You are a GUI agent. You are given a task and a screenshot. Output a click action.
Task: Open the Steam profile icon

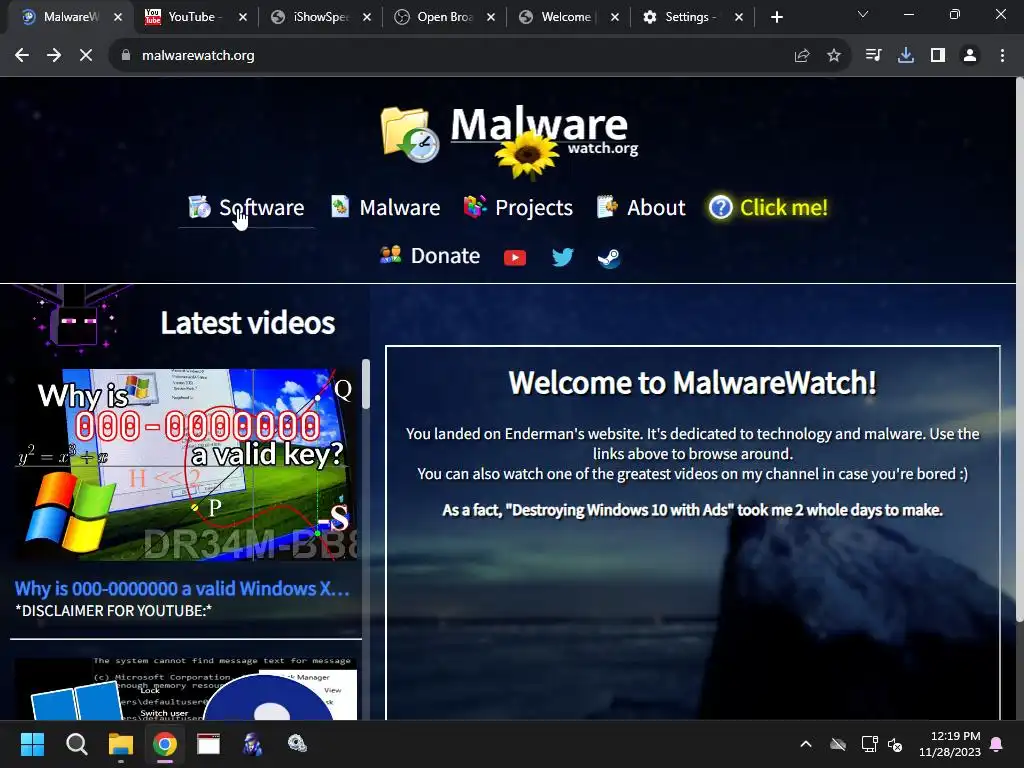pyautogui.click(x=609, y=258)
